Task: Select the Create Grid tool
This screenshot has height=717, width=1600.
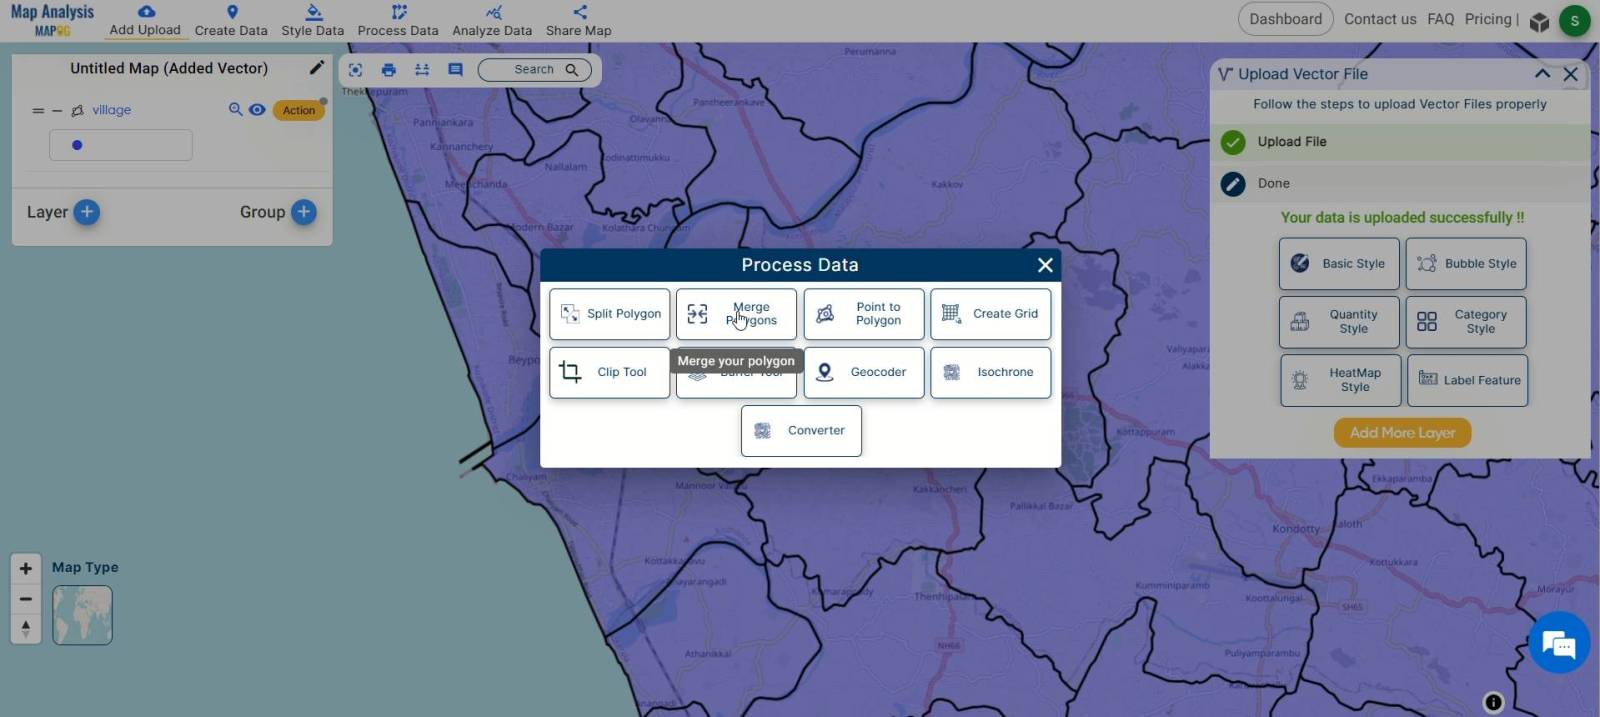Action: point(991,314)
